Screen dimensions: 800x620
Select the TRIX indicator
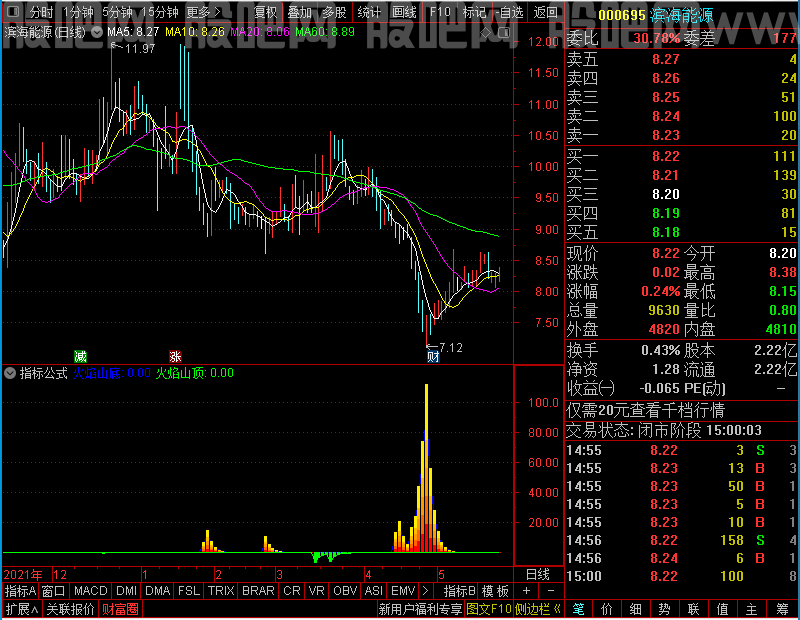pyautogui.click(x=221, y=591)
